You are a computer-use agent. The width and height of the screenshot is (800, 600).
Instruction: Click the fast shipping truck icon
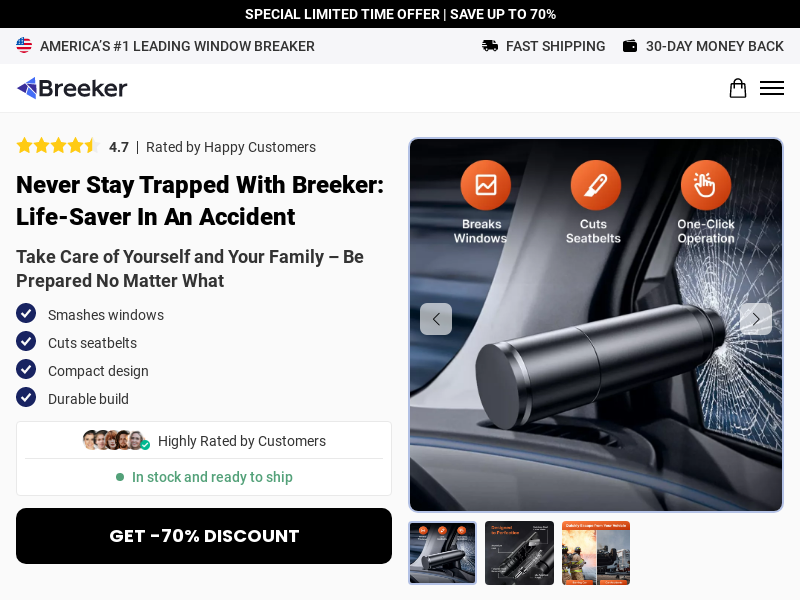[x=490, y=46]
